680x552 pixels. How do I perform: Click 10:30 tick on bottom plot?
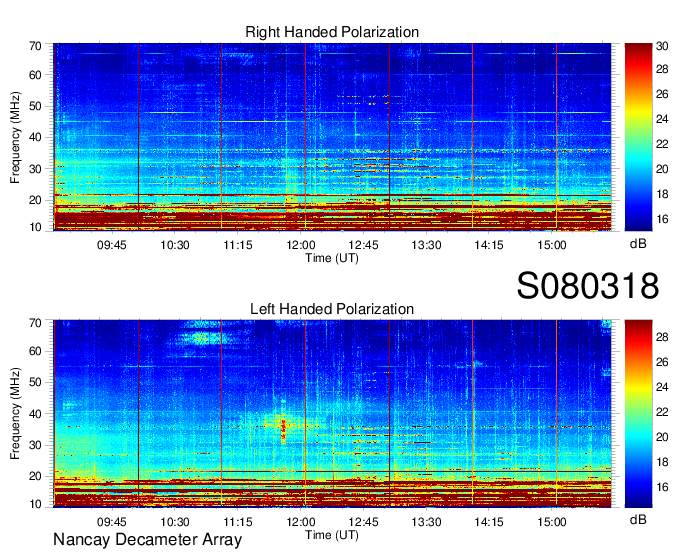tap(175, 522)
